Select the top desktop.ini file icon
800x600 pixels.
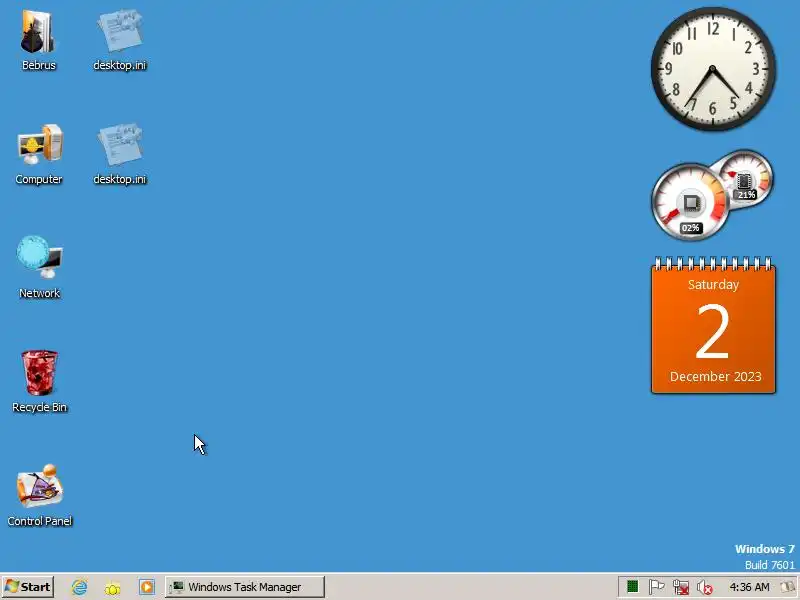120,41
